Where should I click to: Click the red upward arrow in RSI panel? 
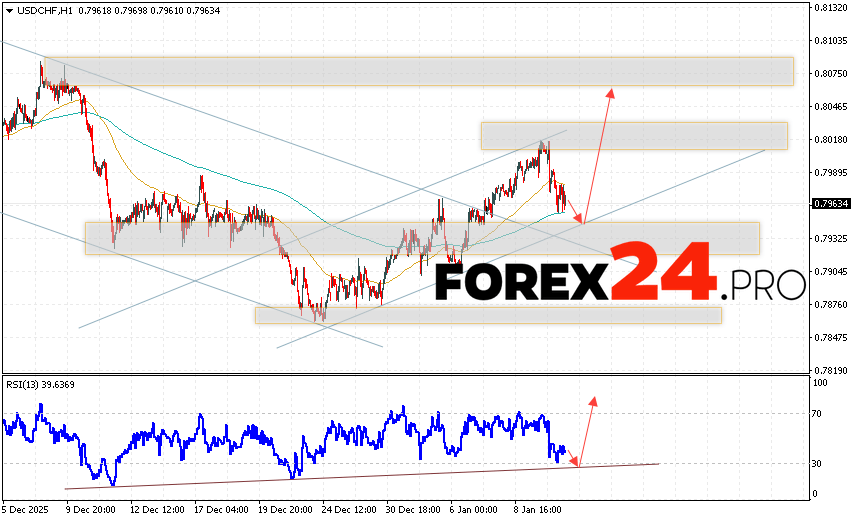586,431
